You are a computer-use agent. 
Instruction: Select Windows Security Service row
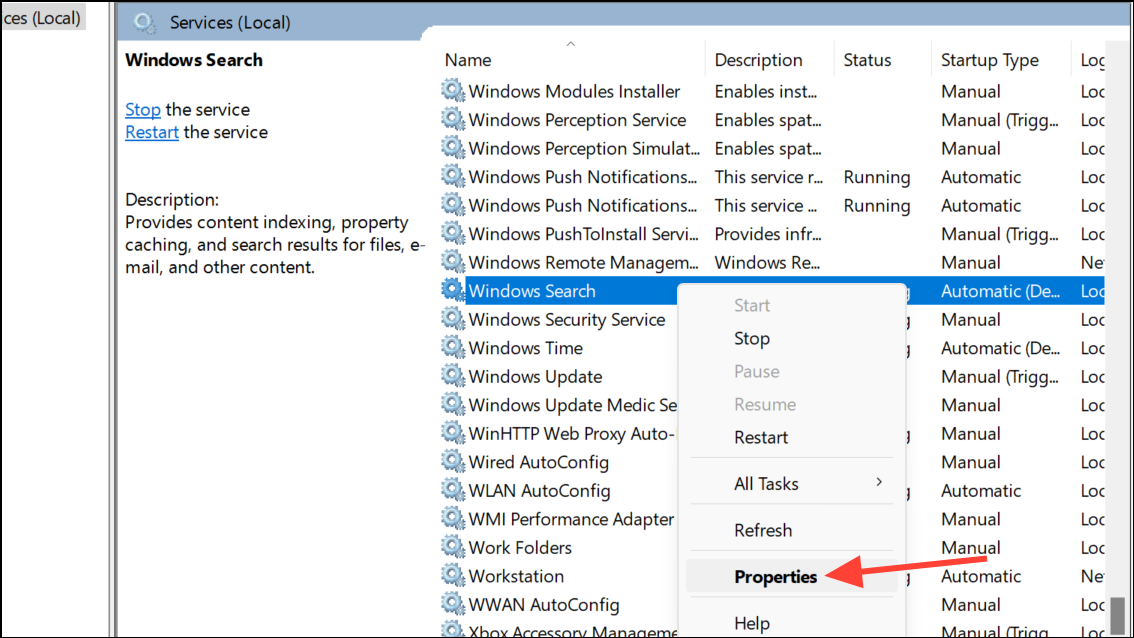pyautogui.click(x=567, y=320)
